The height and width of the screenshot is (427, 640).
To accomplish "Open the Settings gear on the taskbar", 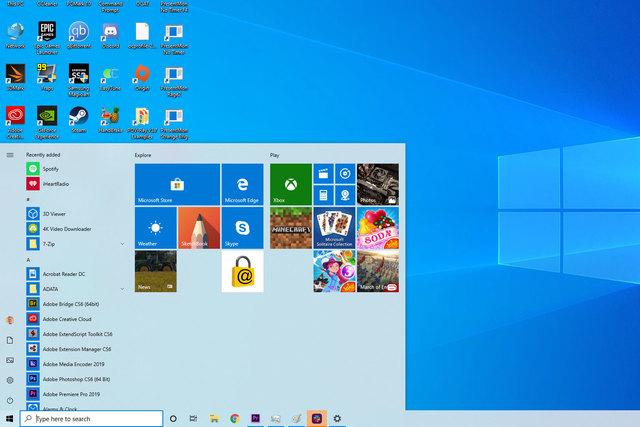I will click(x=337, y=418).
